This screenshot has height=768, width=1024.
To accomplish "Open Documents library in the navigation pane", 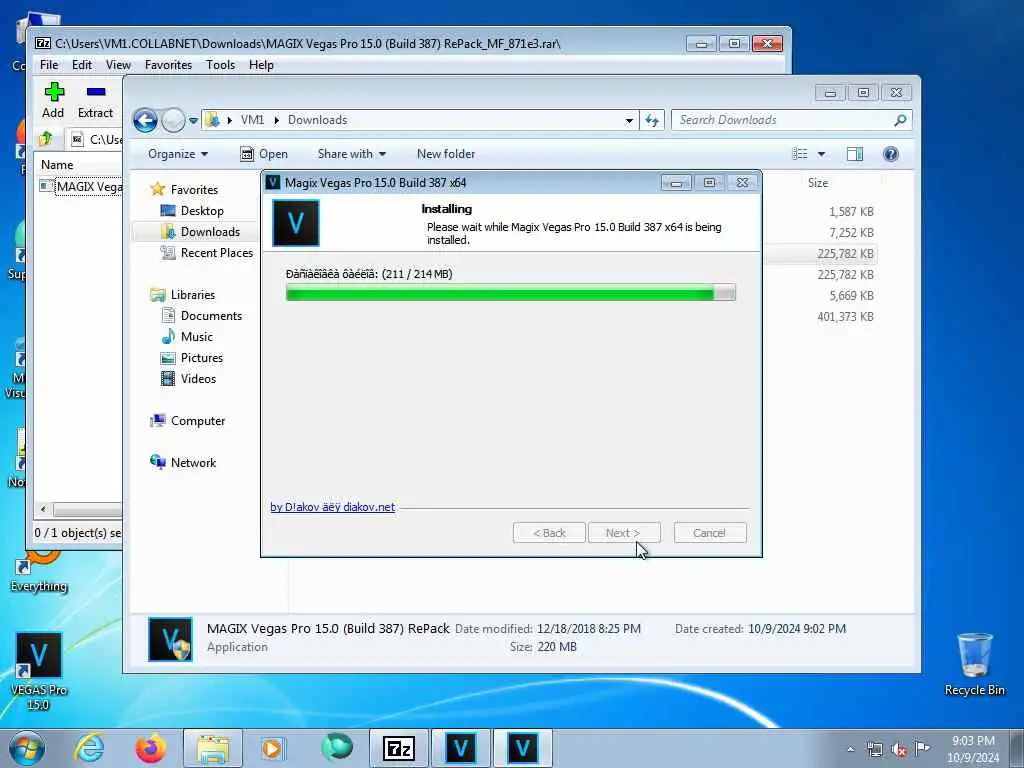I will [x=211, y=315].
